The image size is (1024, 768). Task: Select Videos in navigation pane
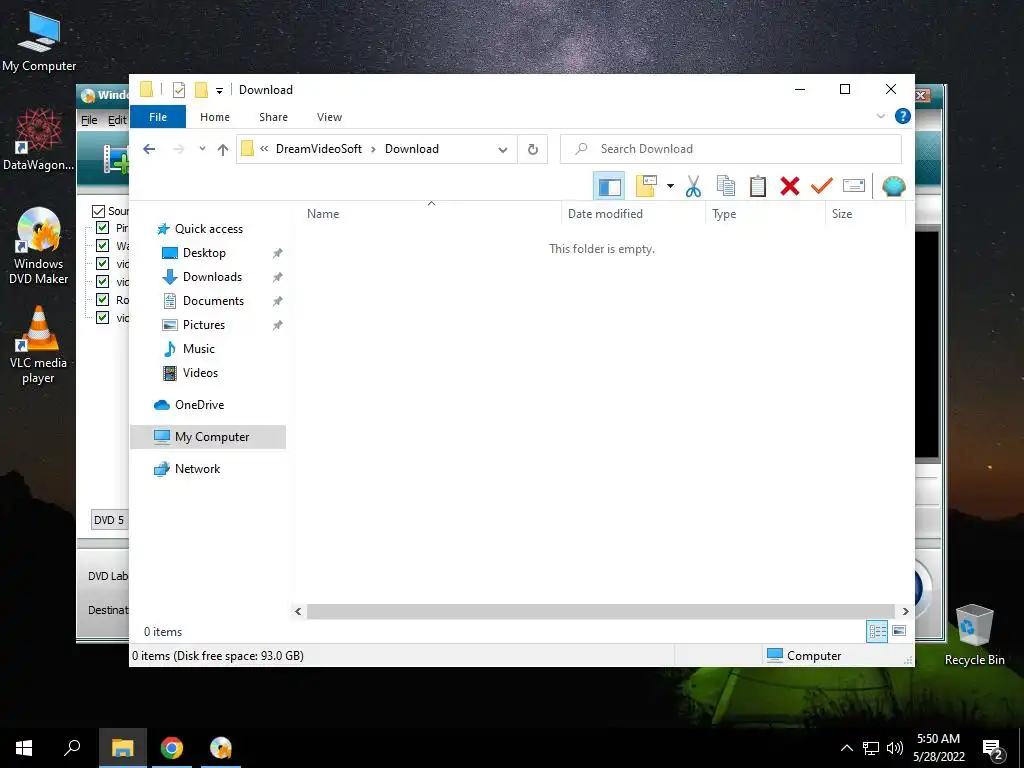tap(200, 373)
